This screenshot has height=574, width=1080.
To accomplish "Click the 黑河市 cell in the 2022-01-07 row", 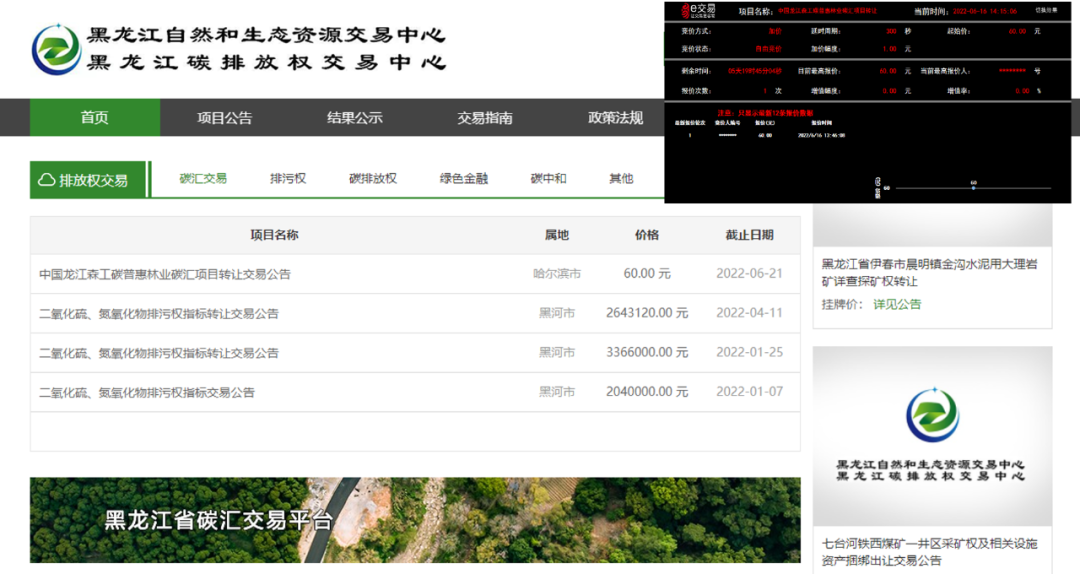I will (x=557, y=391).
